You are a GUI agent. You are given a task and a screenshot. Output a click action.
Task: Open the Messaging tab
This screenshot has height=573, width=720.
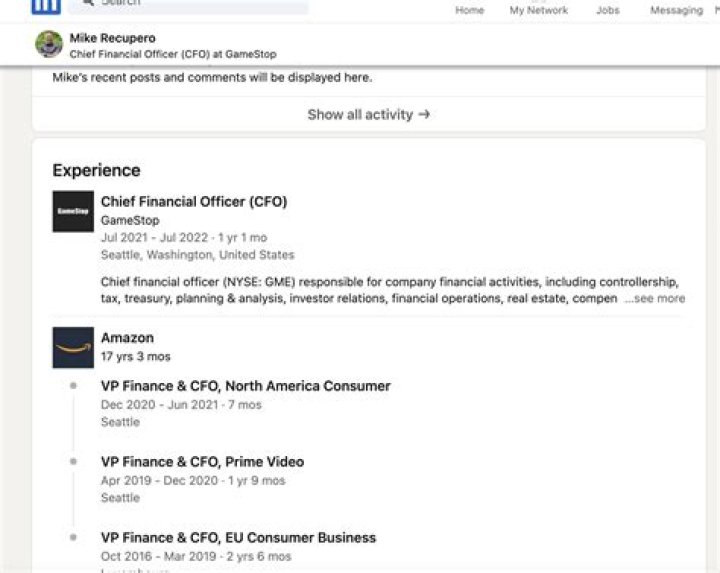[x=676, y=10]
